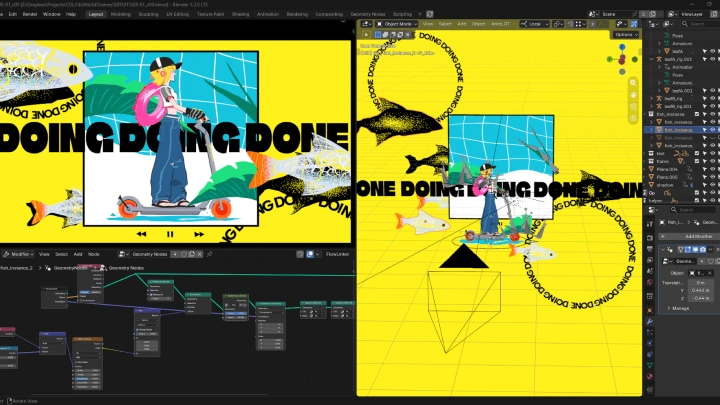Open the Particles properties tab
Image resolution: width=720 pixels, height=405 pixels.
coord(650,332)
